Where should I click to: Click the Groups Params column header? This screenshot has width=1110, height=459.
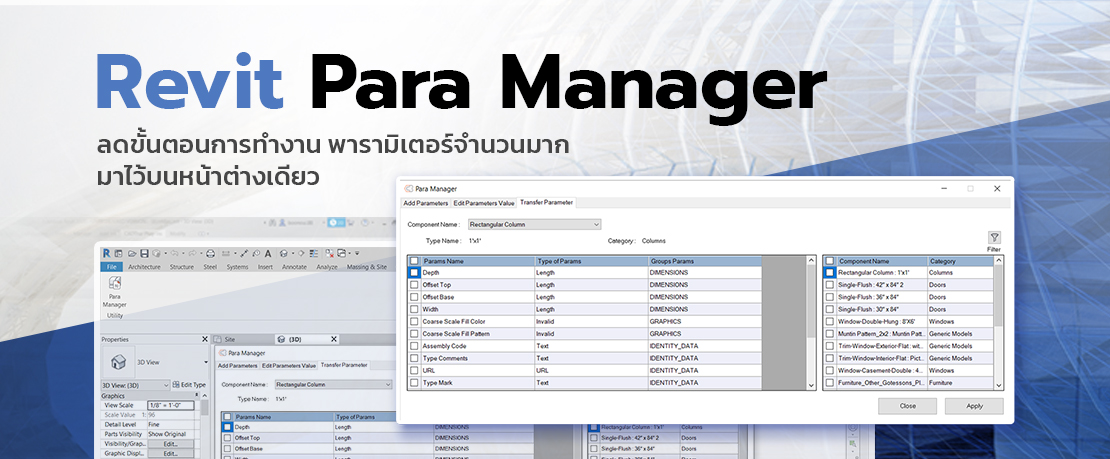click(x=704, y=261)
